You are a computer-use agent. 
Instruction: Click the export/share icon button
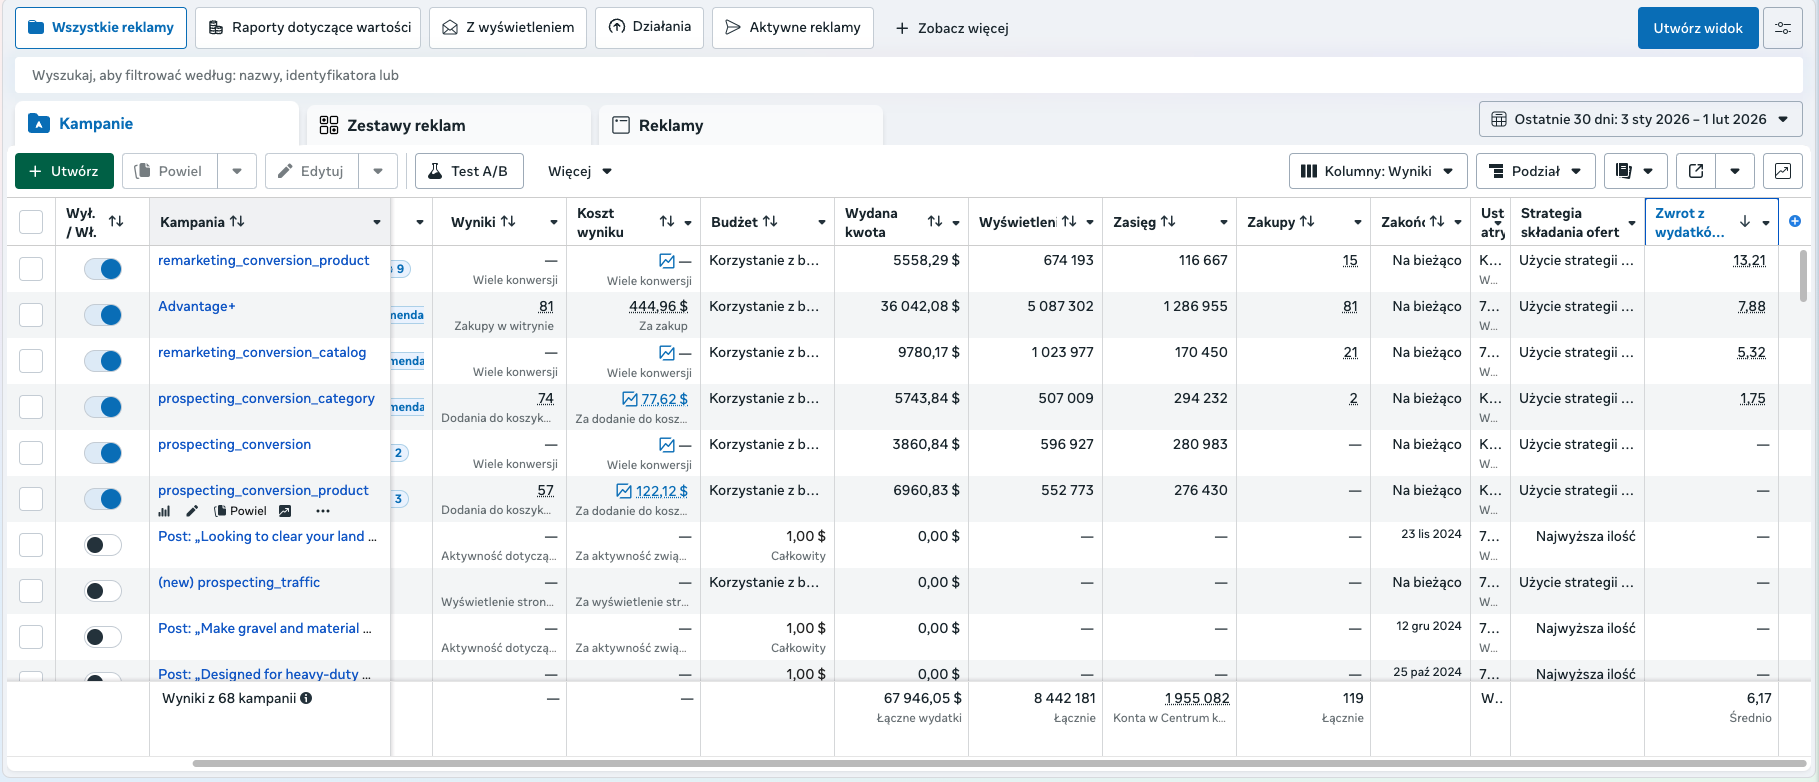coord(1696,171)
